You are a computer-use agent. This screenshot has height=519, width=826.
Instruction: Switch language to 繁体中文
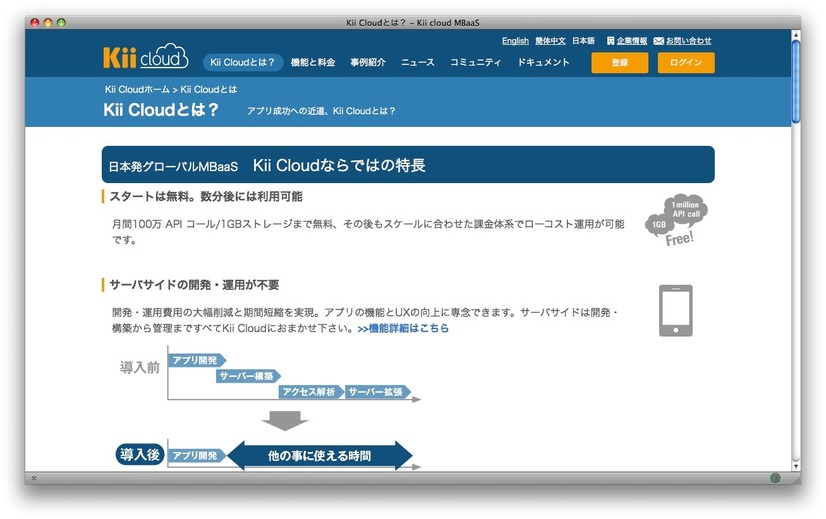(550, 41)
